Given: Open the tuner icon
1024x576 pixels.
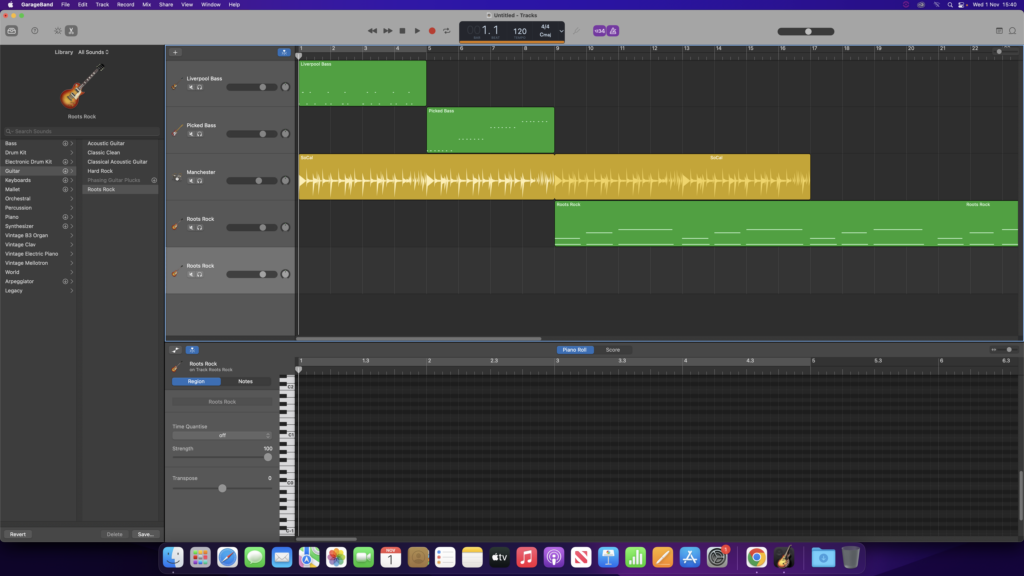Looking at the screenshot, I should click(576, 31).
